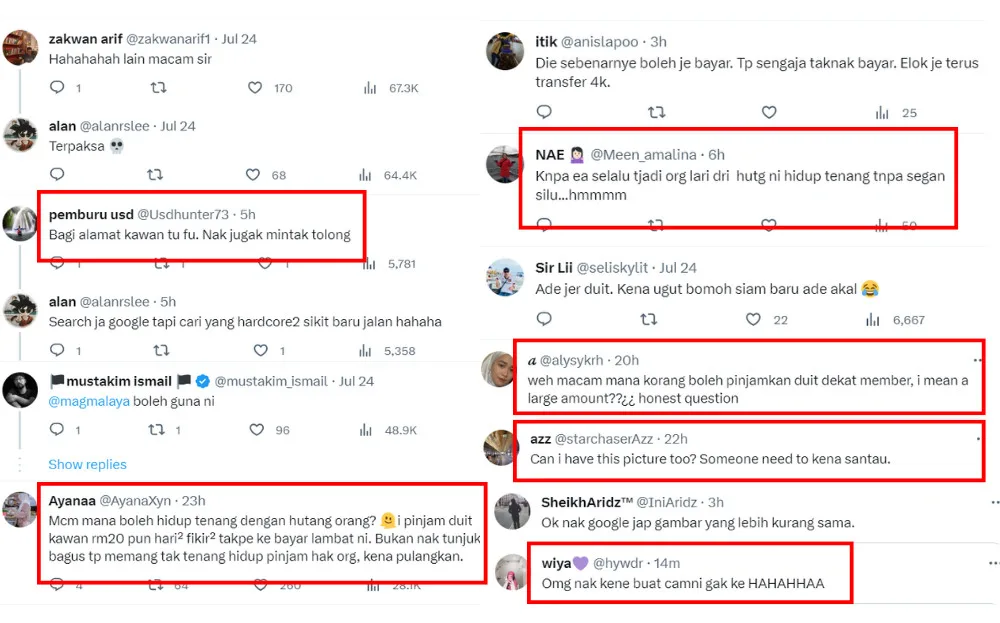Open SheikhAridz's profile avatar

click(512, 511)
